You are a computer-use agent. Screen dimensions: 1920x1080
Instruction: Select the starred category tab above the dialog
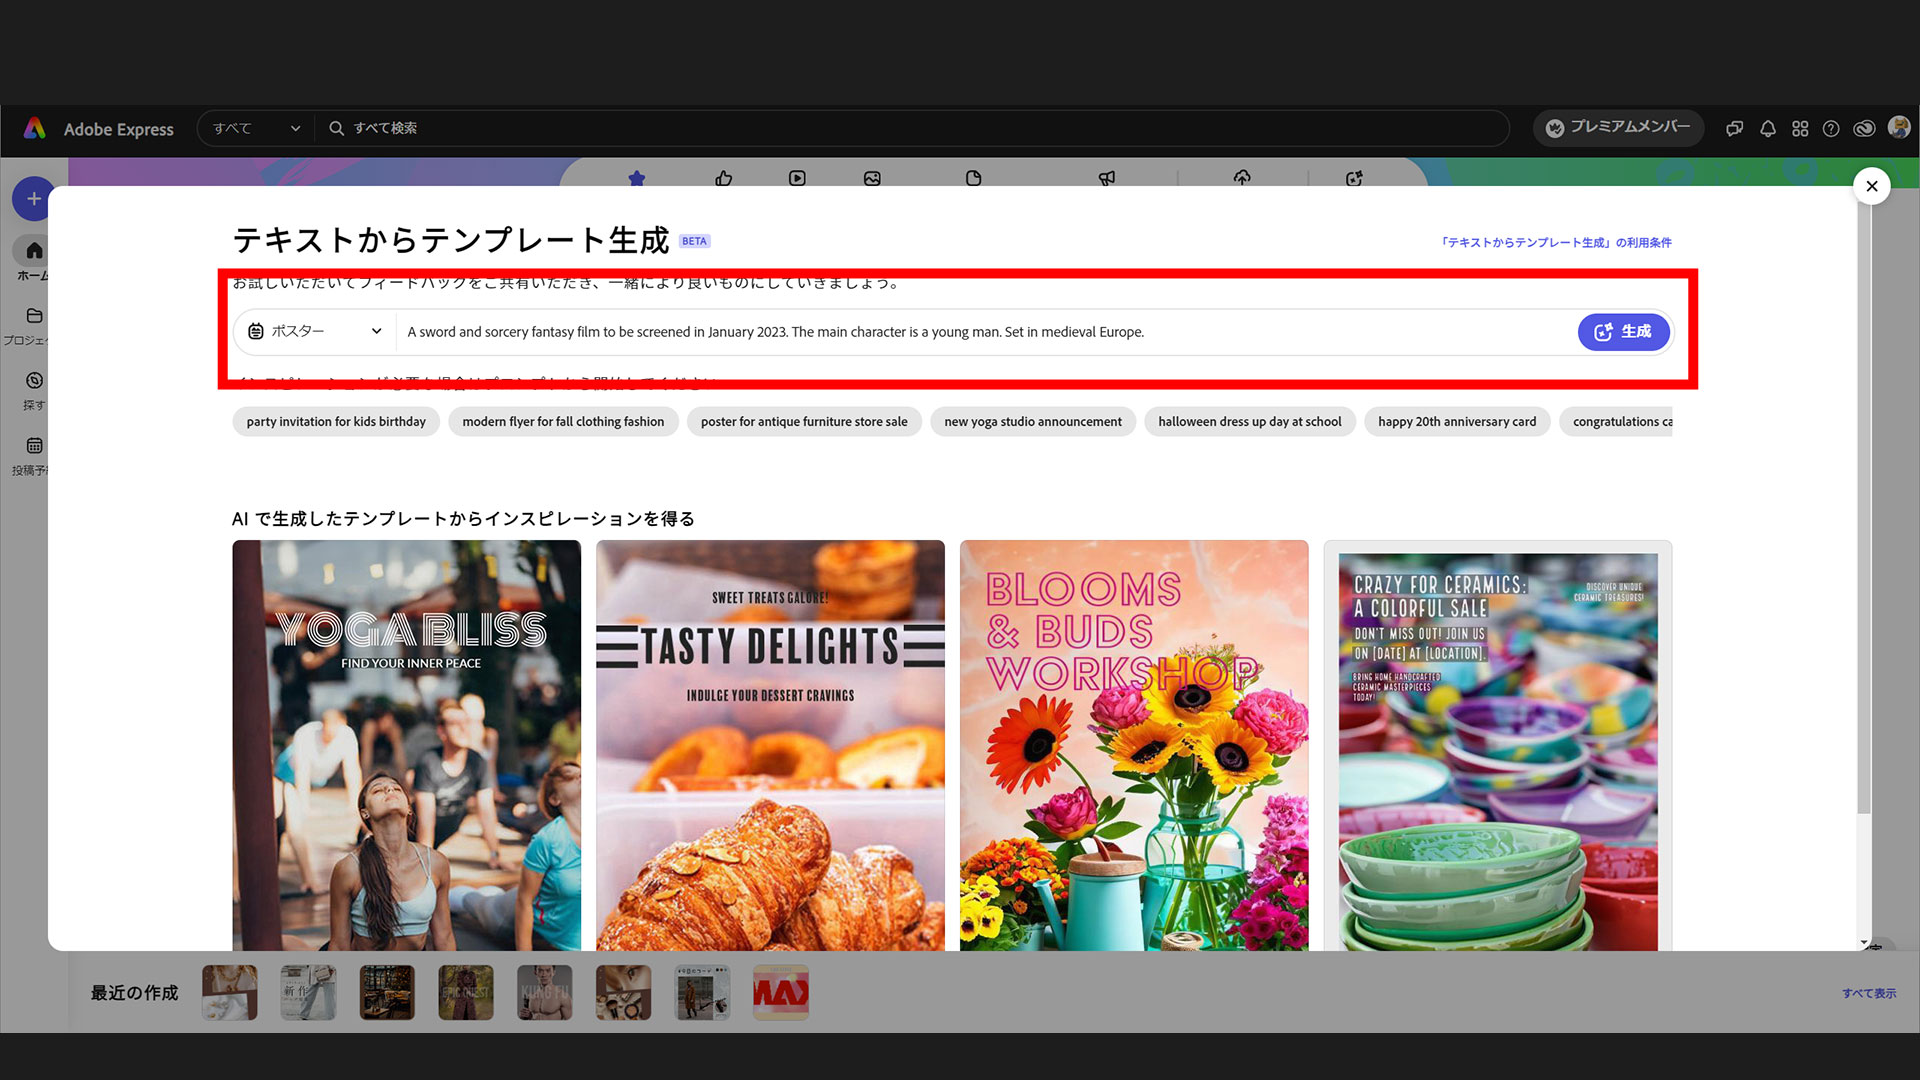point(637,177)
